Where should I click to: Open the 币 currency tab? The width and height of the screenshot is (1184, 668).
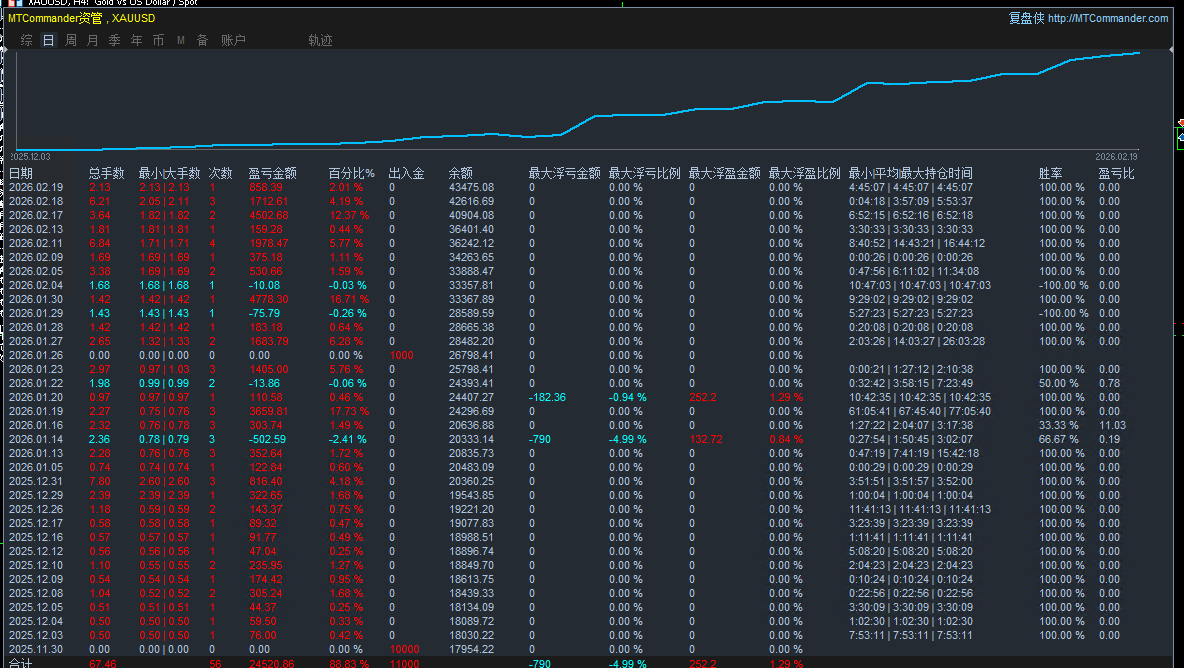159,40
